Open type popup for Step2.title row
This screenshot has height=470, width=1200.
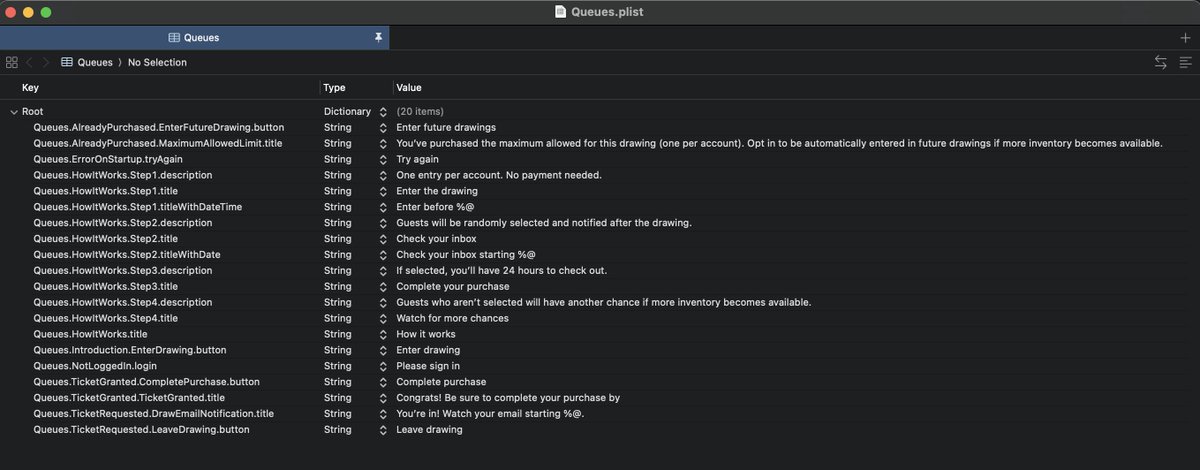382,239
